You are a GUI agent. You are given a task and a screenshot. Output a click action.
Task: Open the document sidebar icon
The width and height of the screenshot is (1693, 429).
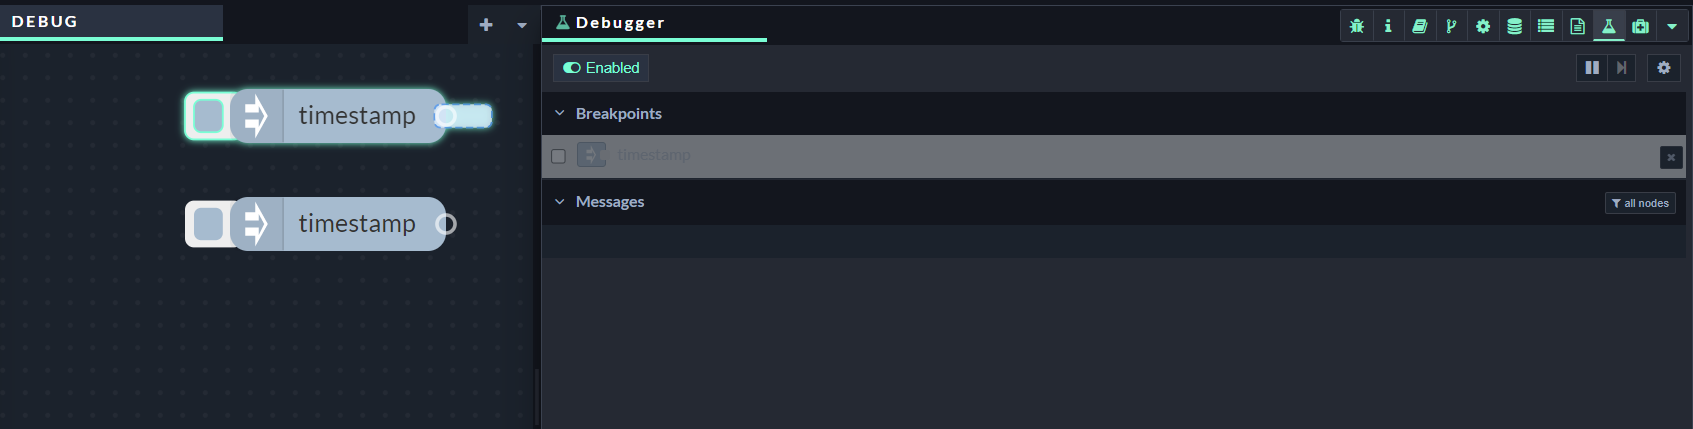[x=1577, y=26]
